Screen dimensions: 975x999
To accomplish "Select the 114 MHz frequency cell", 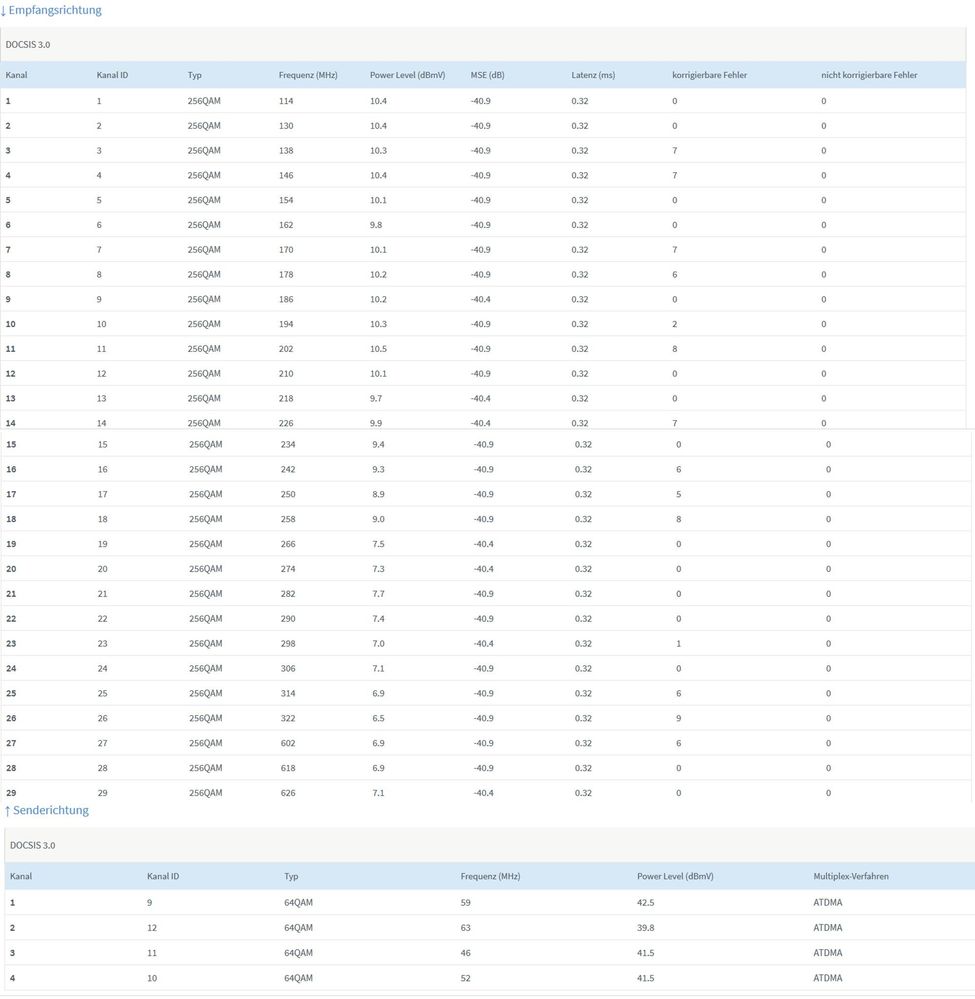I will [x=286, y=101].
